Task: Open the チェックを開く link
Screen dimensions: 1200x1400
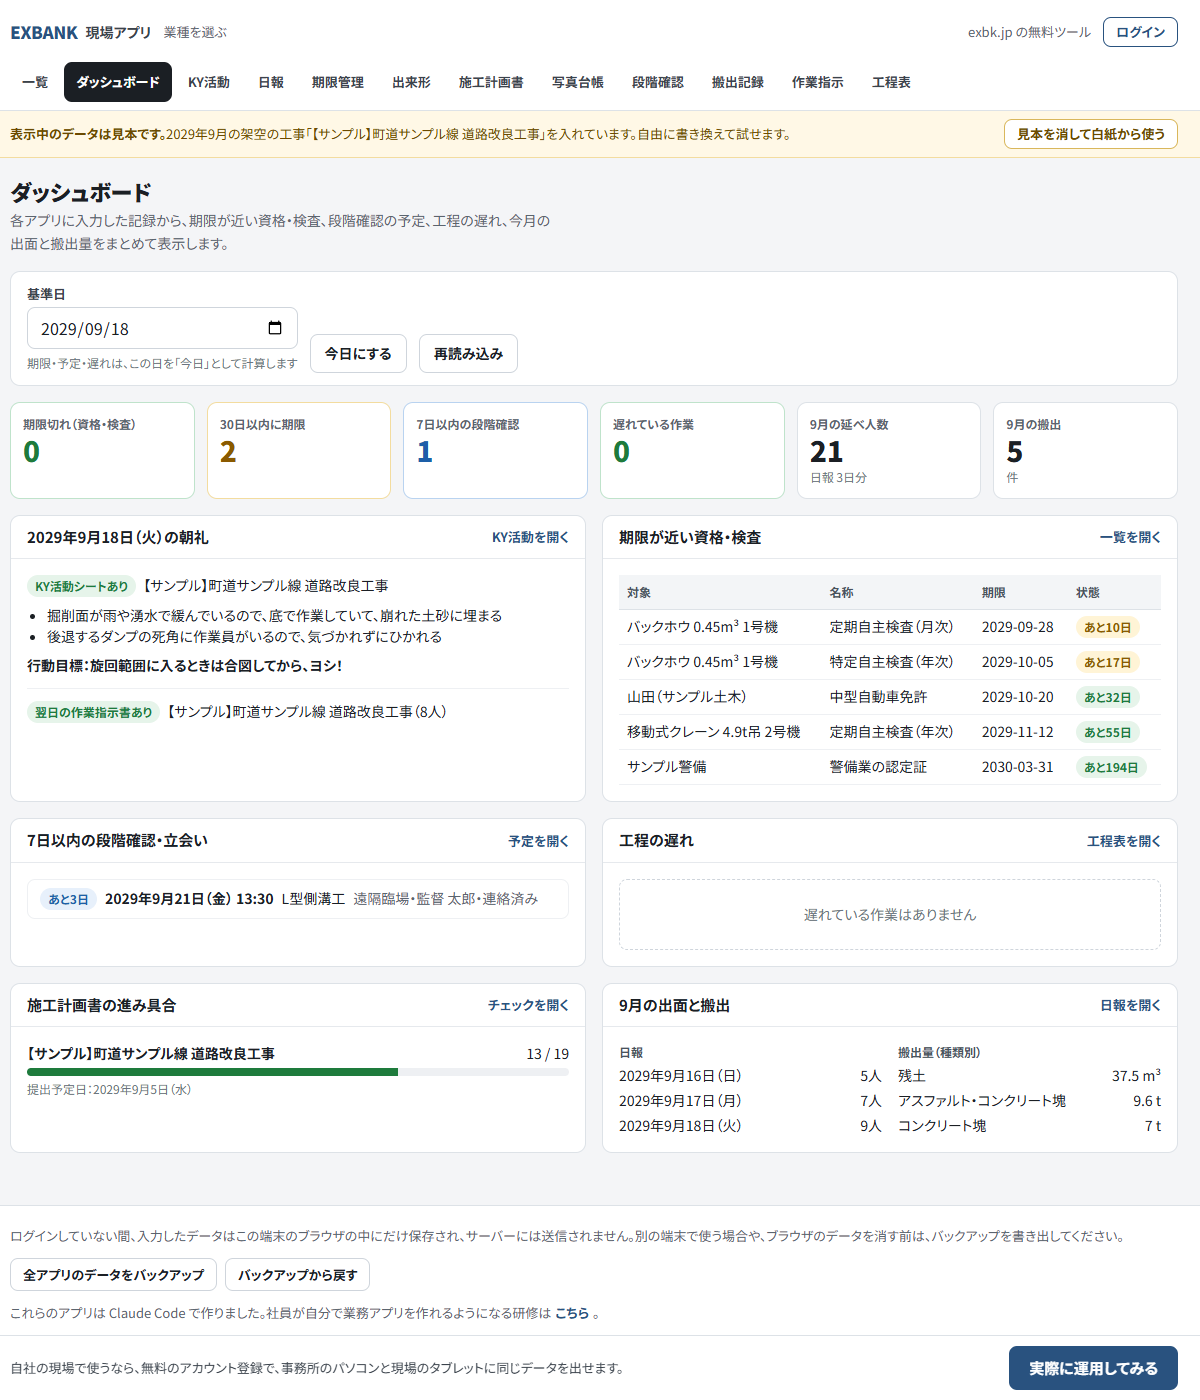Action: (528, 1005)
